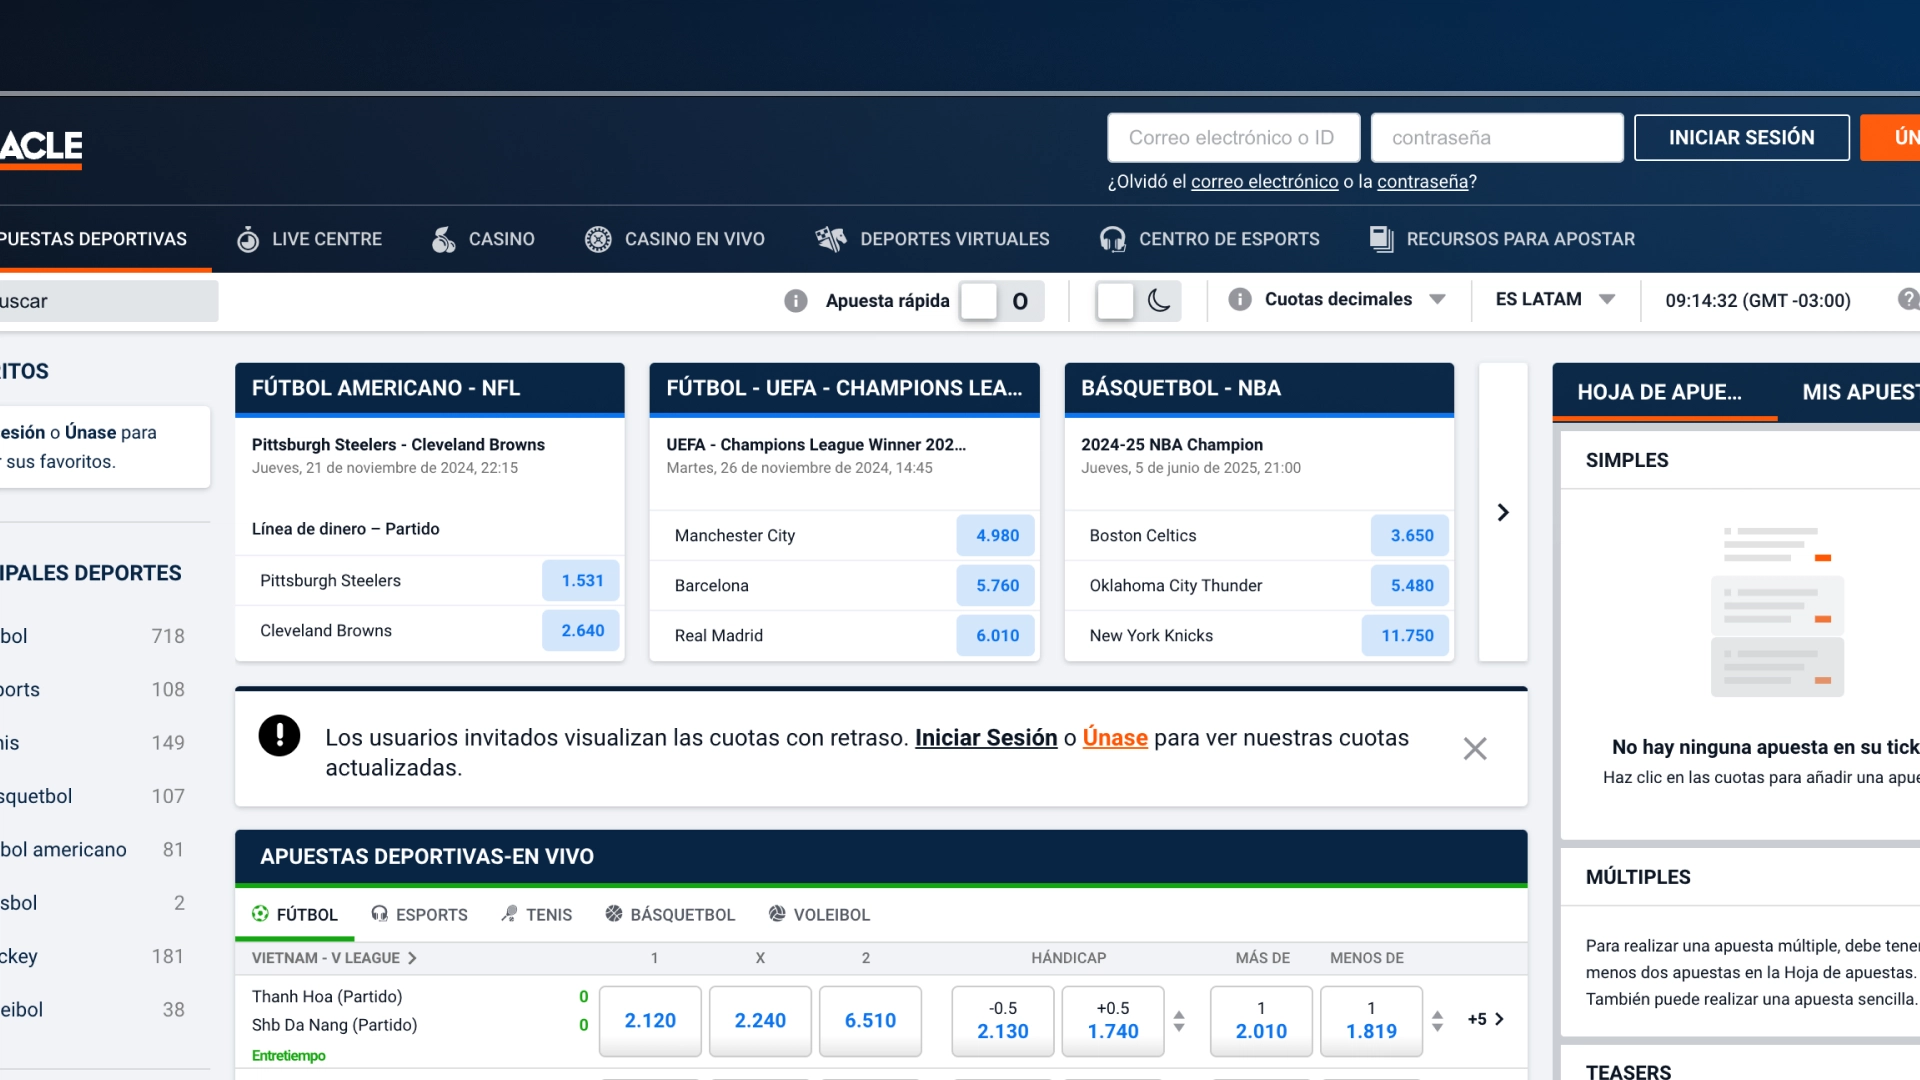Toggle the dark mode switch
Viewport: 1920px width, 1080px height.
coord(1139,301)
